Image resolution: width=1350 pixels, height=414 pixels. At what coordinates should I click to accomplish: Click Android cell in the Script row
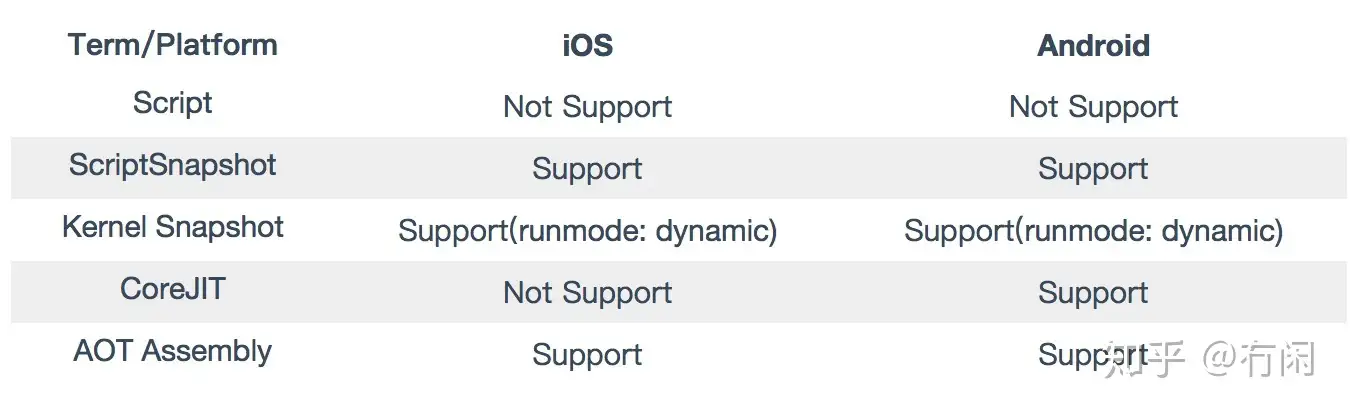tap(1093, 107)
